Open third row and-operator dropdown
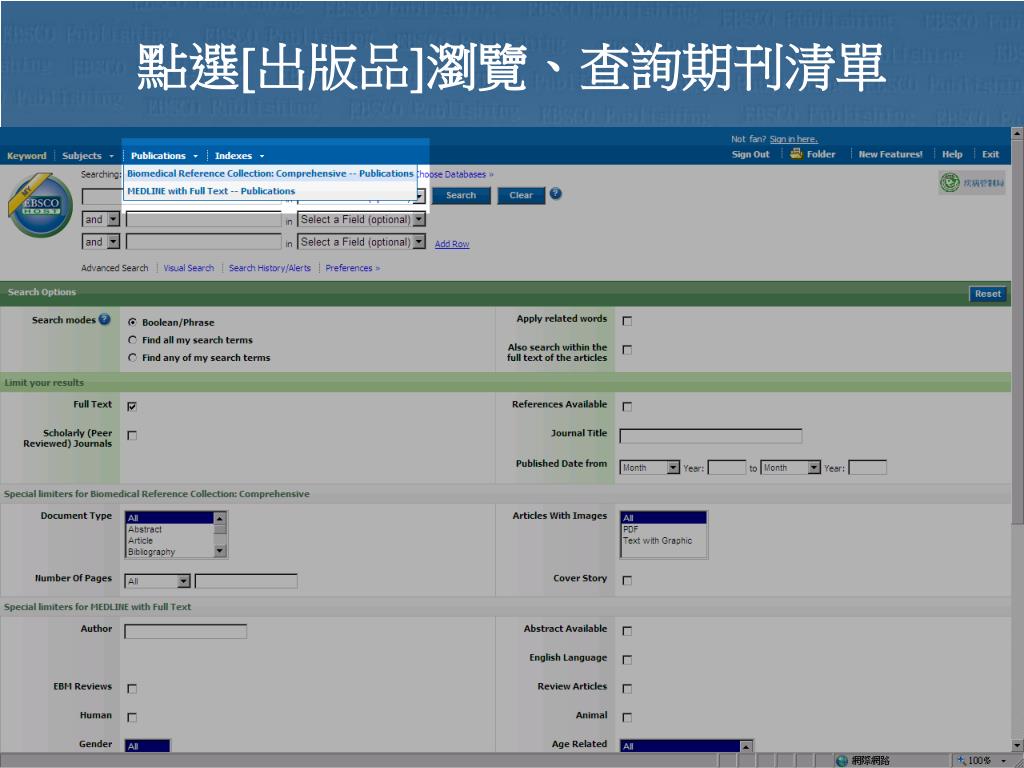The height and width of the screenshot is (768, 1024). 101,242
